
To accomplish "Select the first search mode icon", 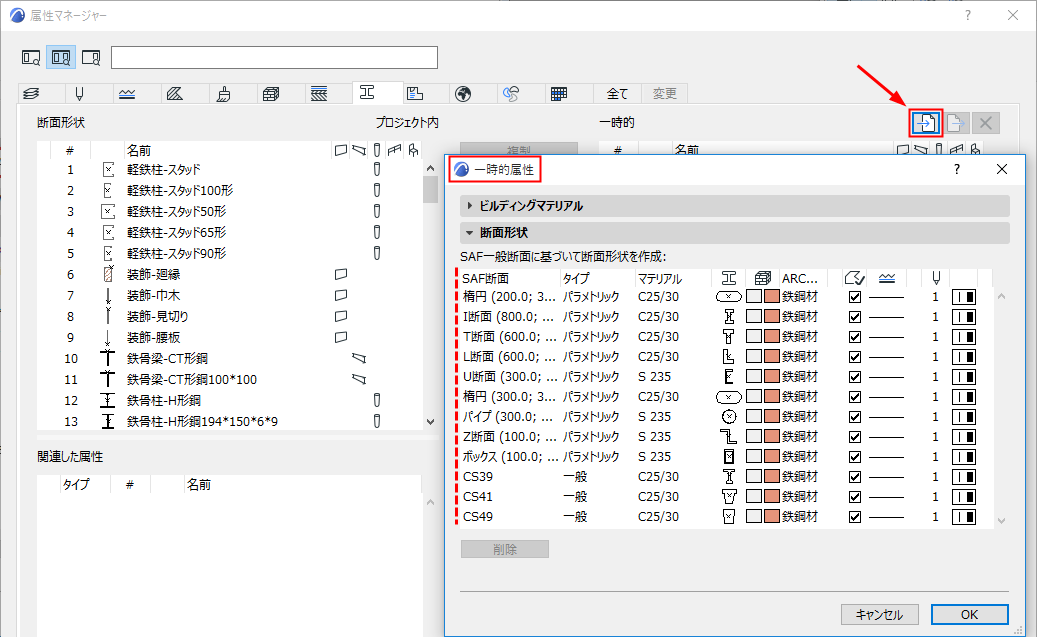I will click(x=32, y=57).
